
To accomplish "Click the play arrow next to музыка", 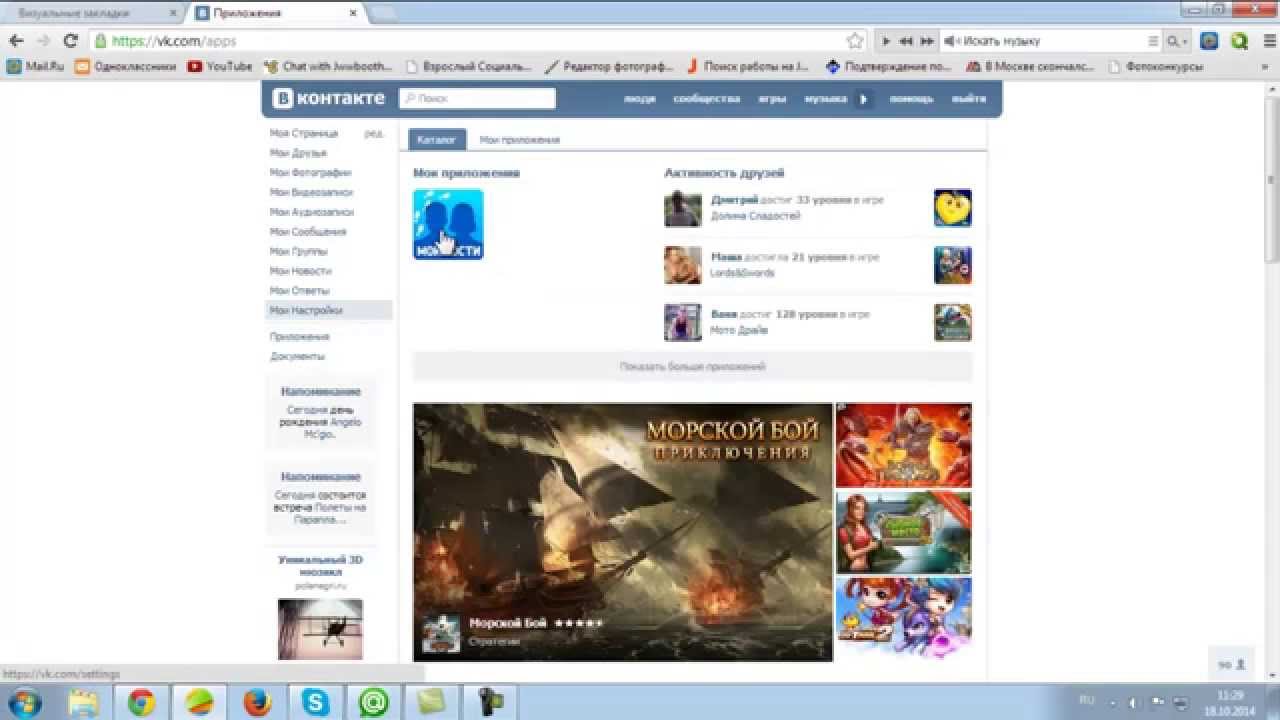I will 864,99.
